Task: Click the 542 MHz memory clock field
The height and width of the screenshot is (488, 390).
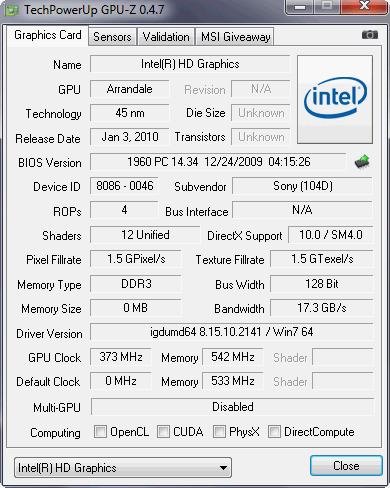Action: click(233, 357)
